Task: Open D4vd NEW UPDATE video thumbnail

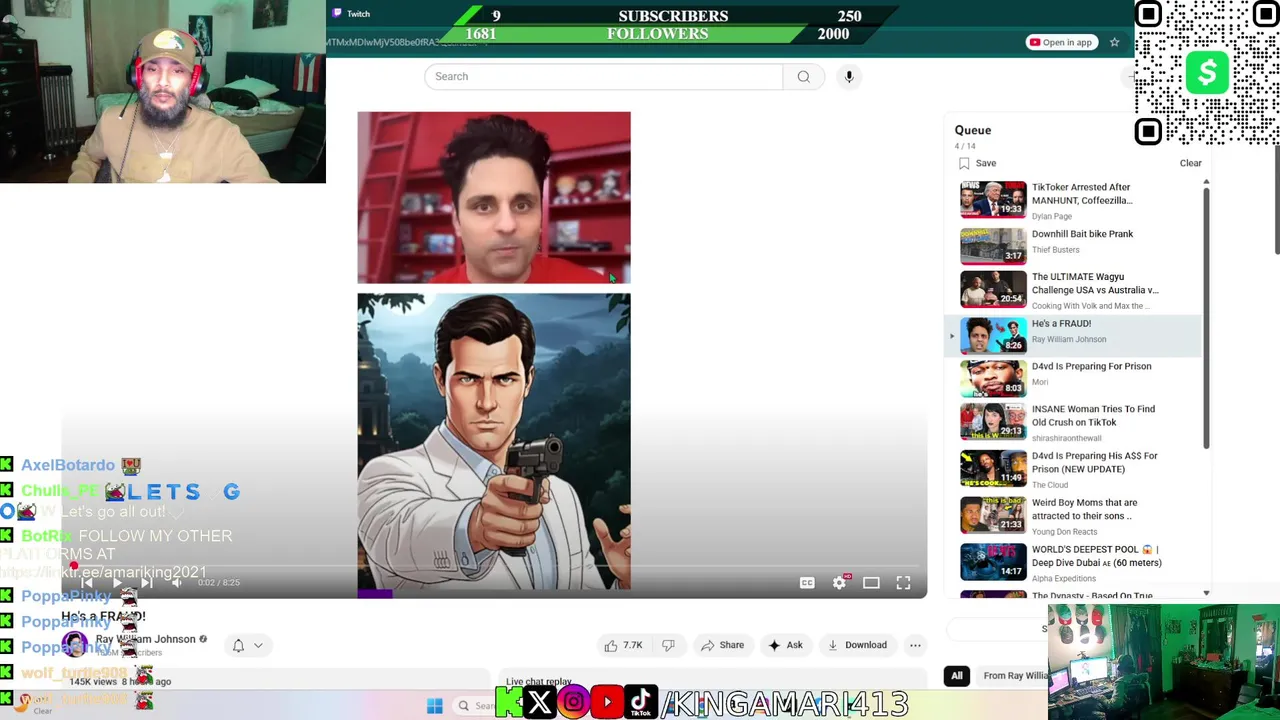Action: coord(993,468)
